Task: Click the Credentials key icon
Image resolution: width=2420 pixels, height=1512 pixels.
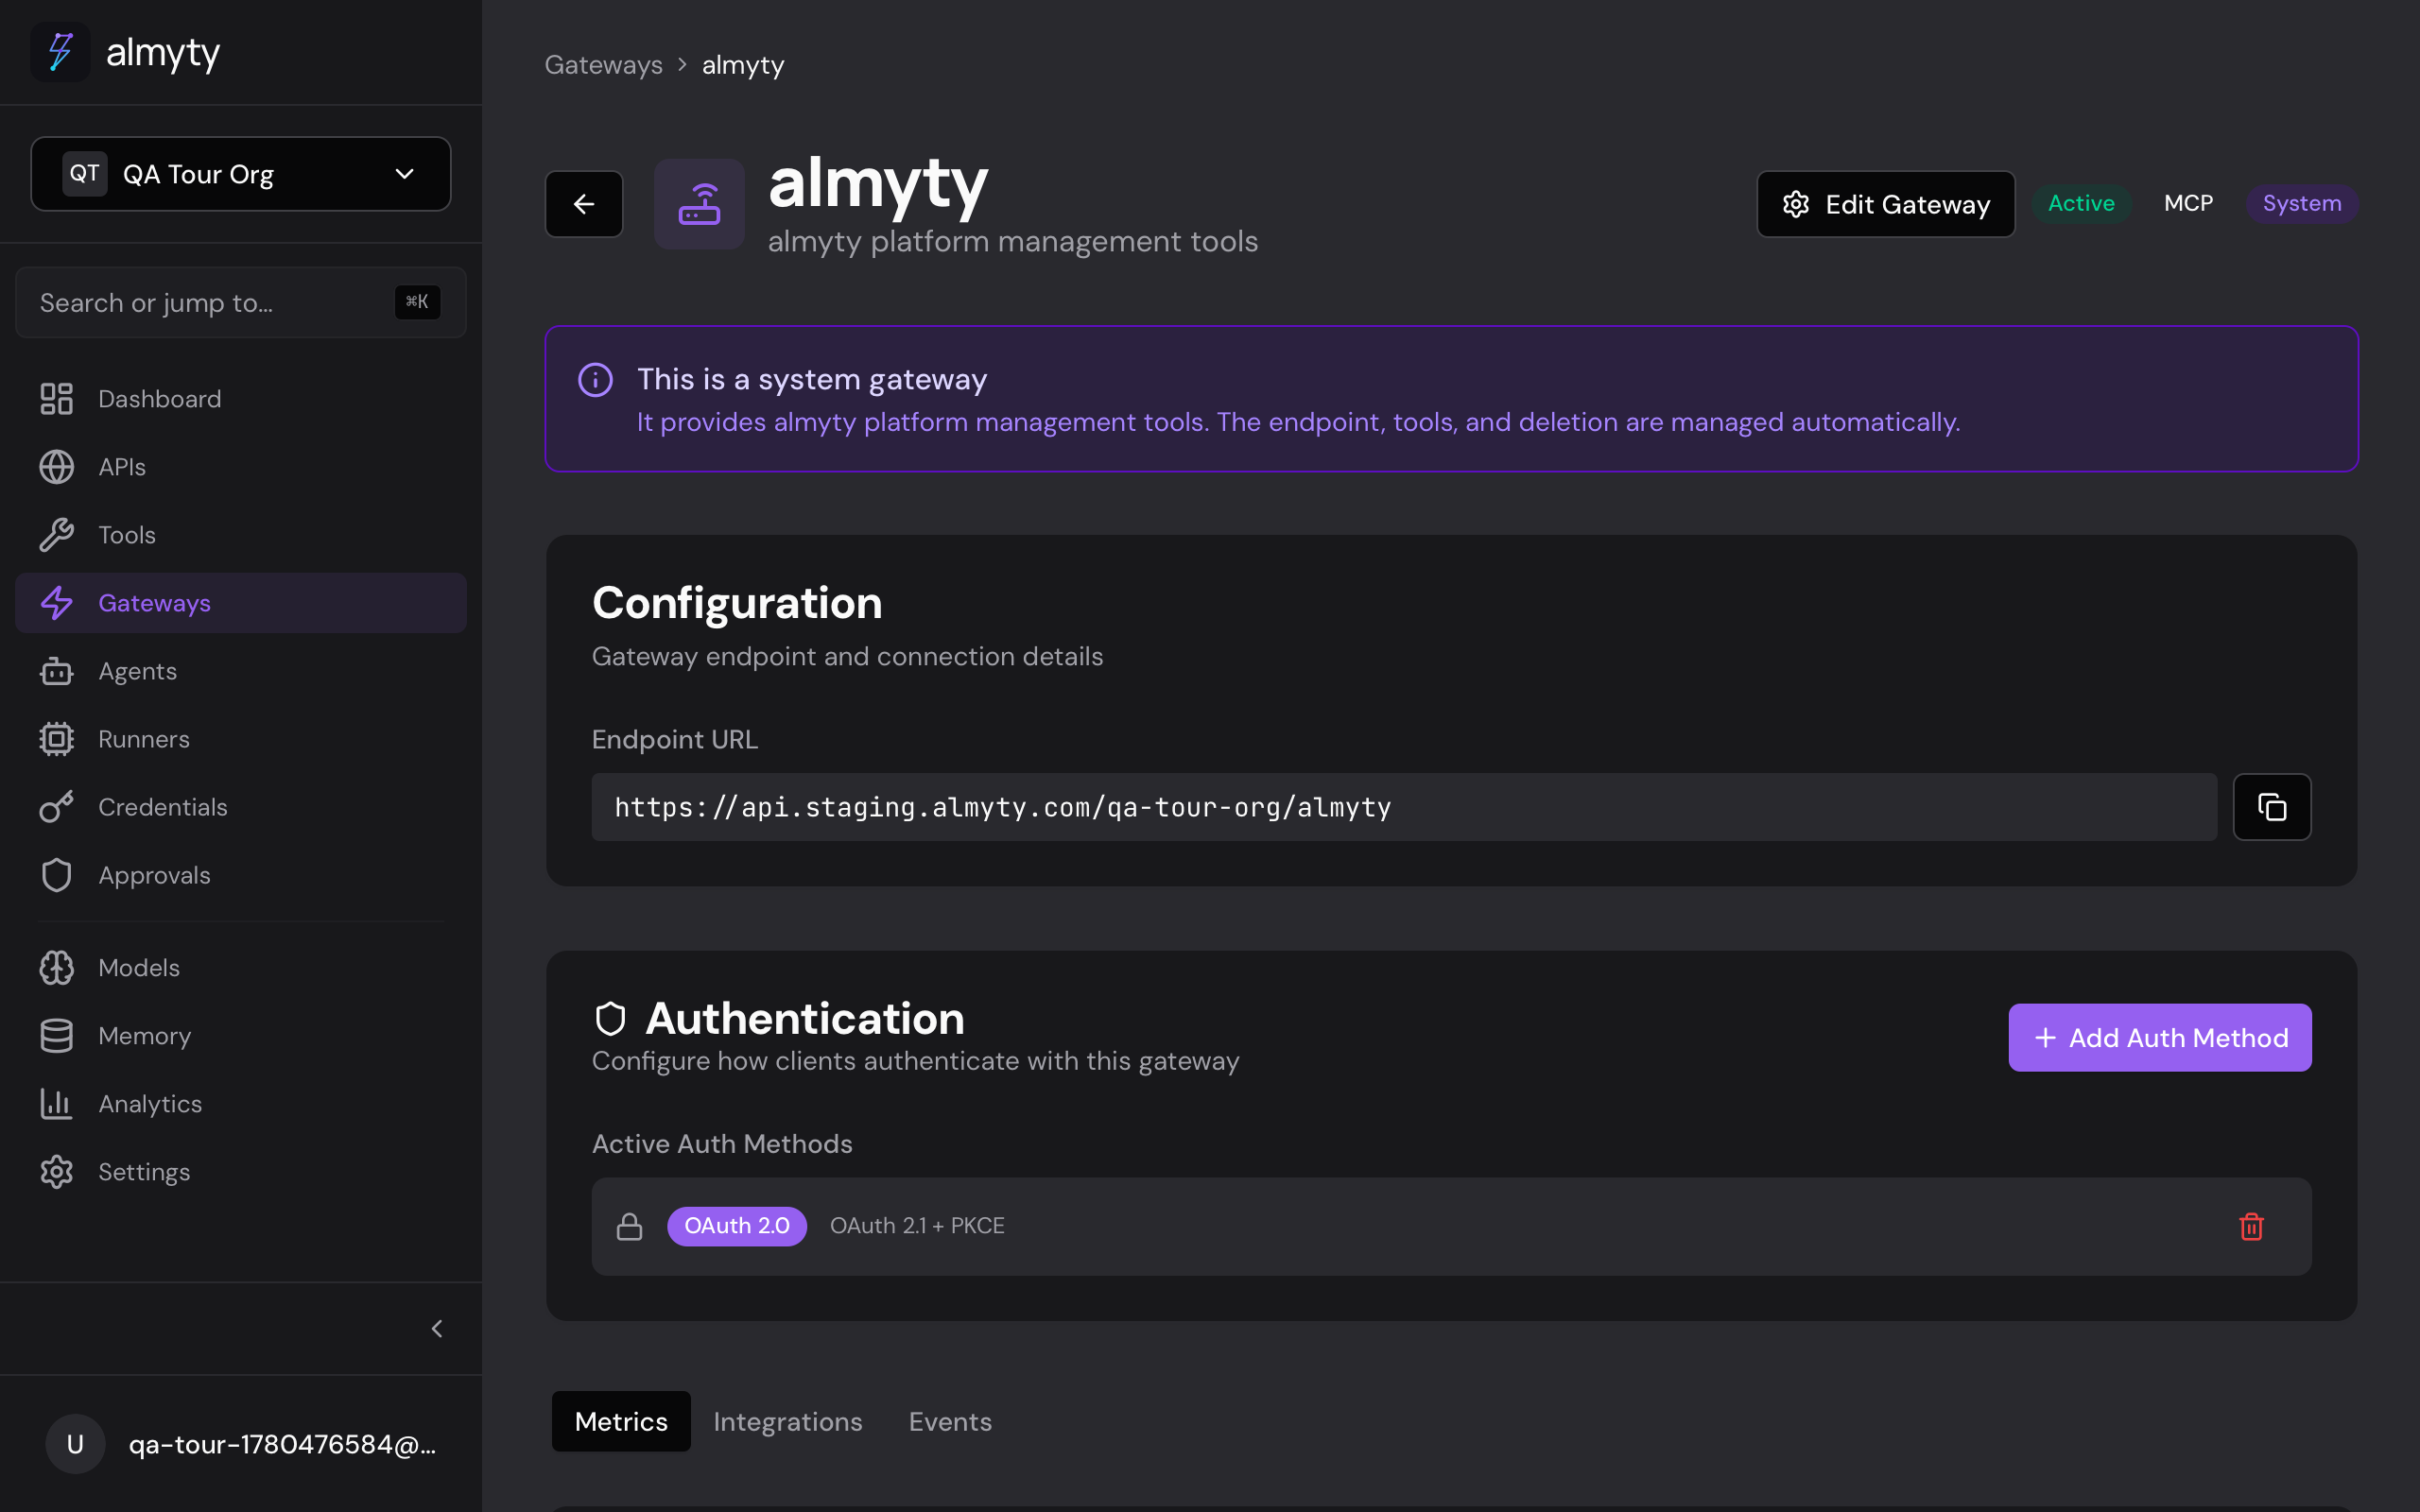Action: point(57,807)
